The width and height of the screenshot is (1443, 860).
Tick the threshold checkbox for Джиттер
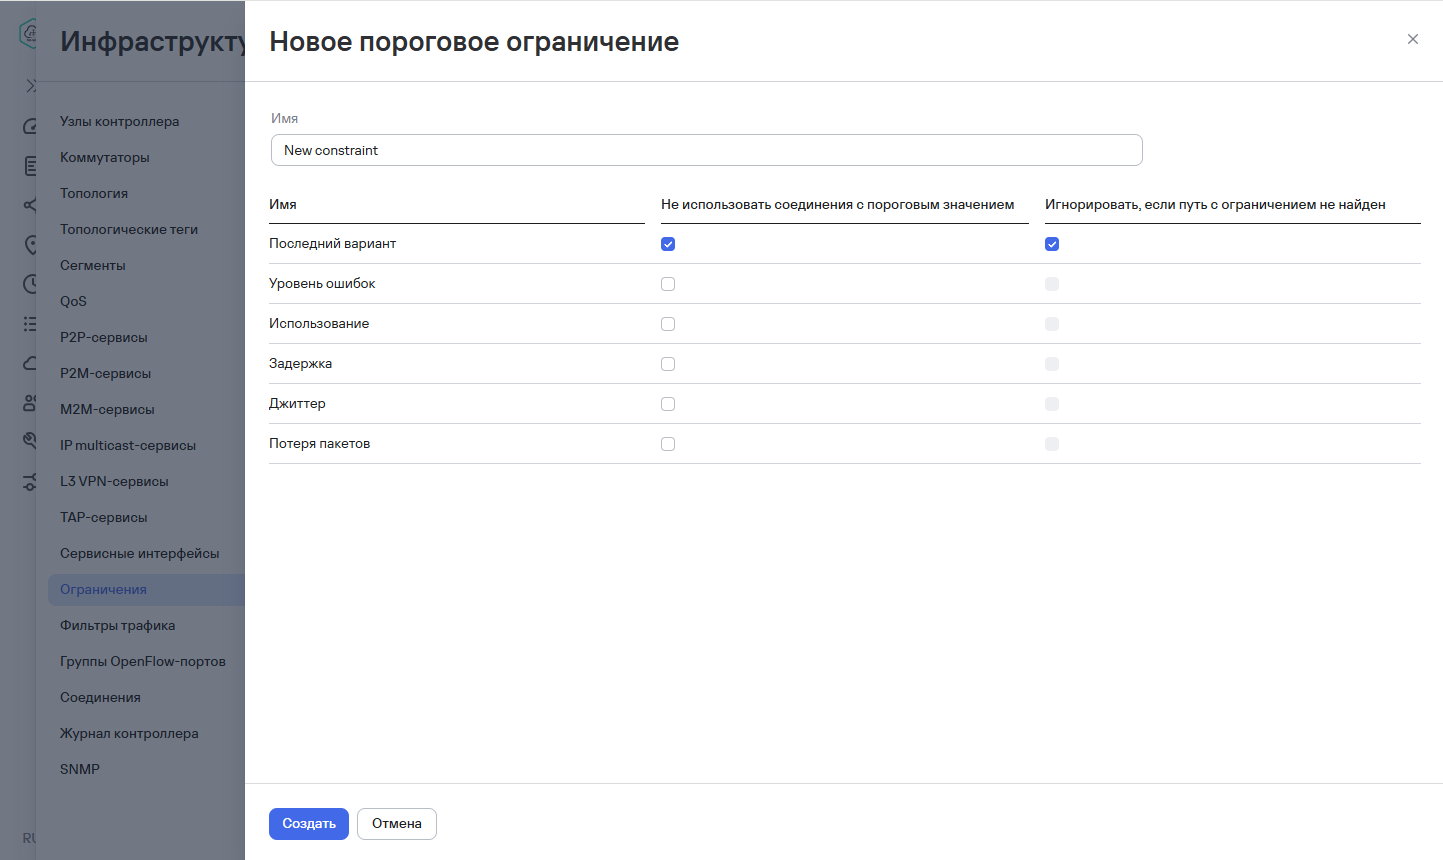[668, 404]
